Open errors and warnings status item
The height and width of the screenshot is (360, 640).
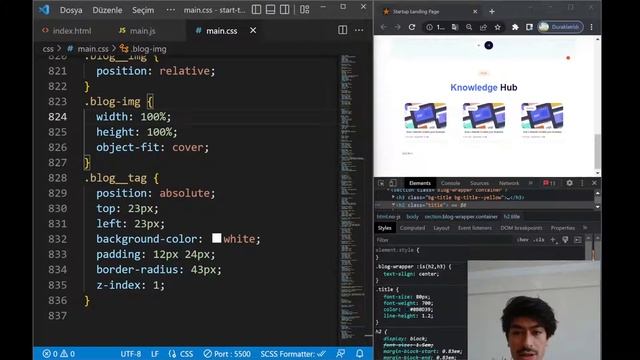click(59, 353)
